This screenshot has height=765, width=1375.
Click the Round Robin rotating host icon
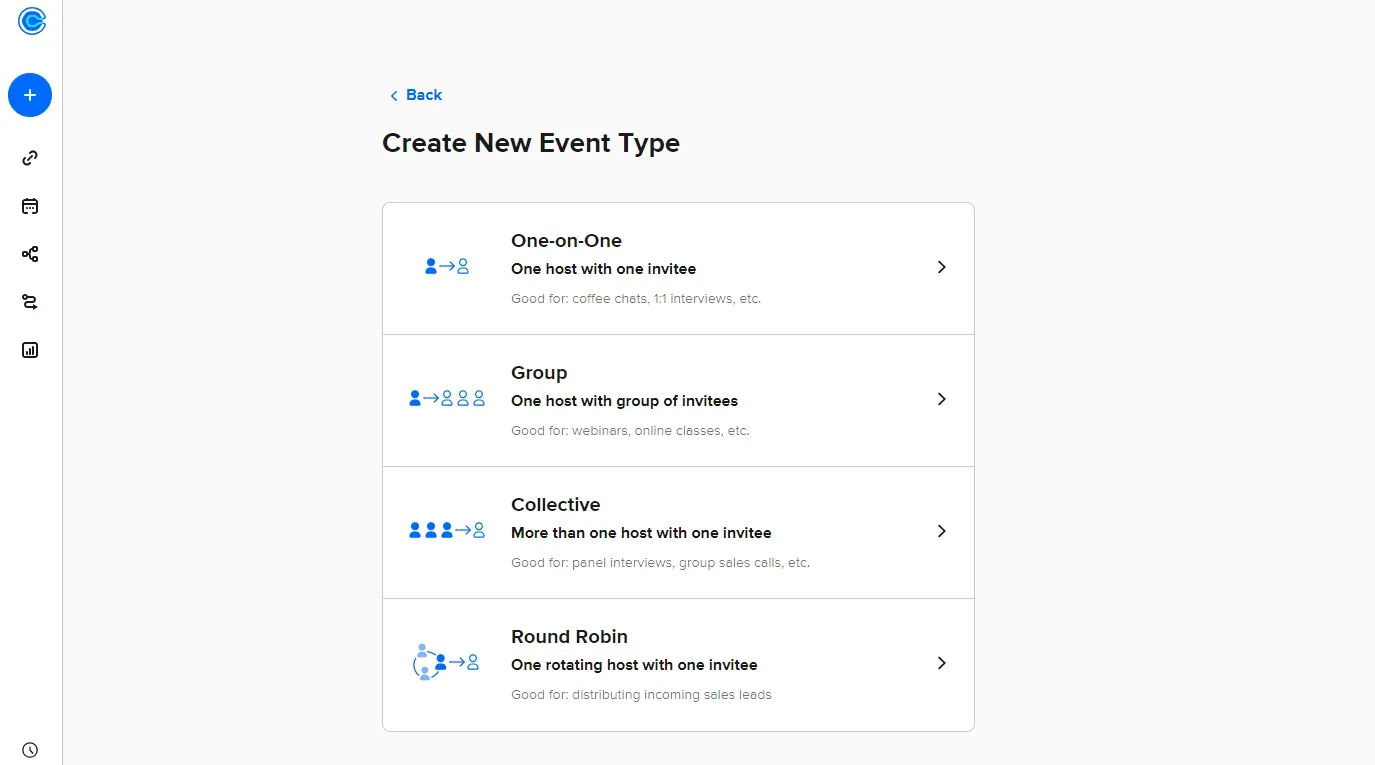(x=446, y=661)
